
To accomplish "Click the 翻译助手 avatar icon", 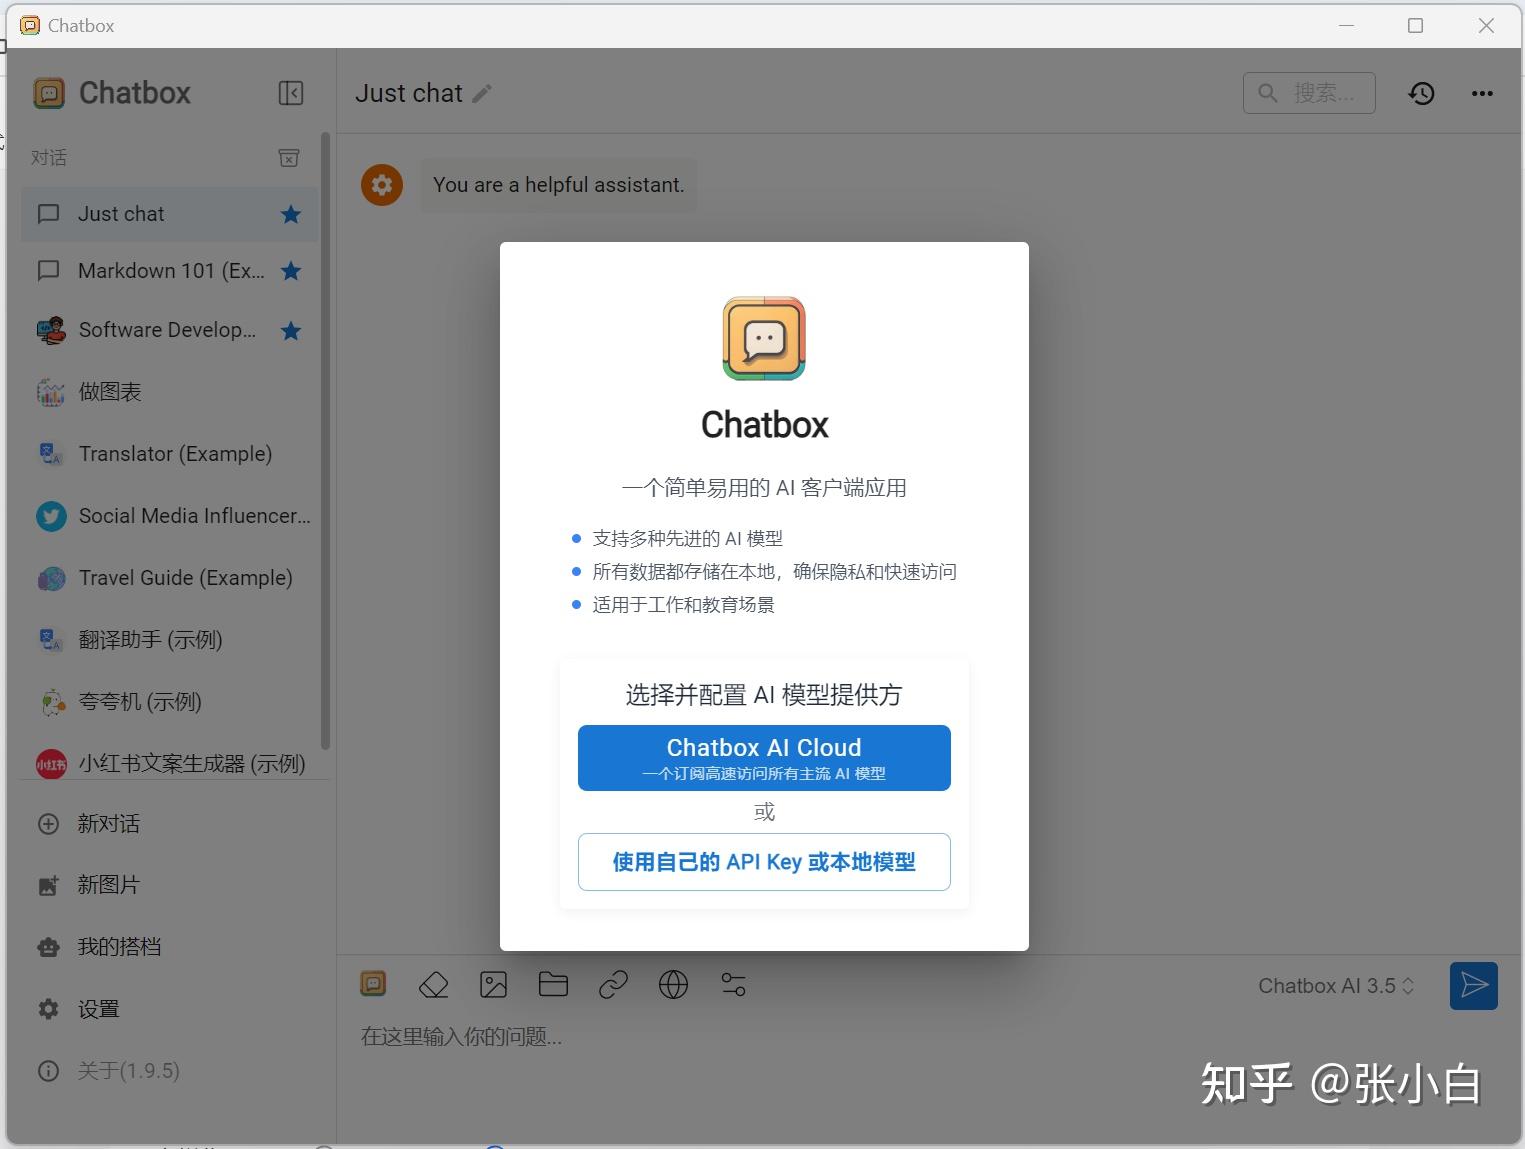I will pyautogui.click(x=51, y=640).
